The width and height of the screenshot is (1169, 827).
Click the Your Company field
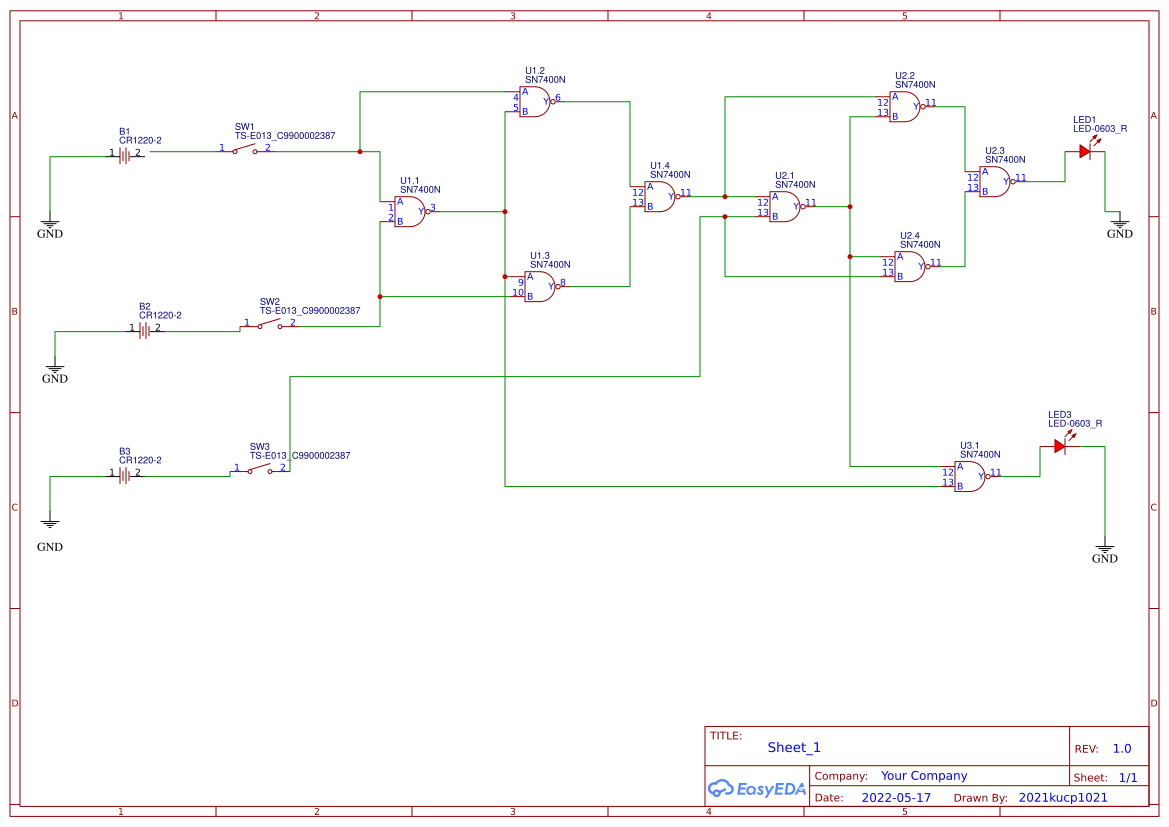(924, 776)
